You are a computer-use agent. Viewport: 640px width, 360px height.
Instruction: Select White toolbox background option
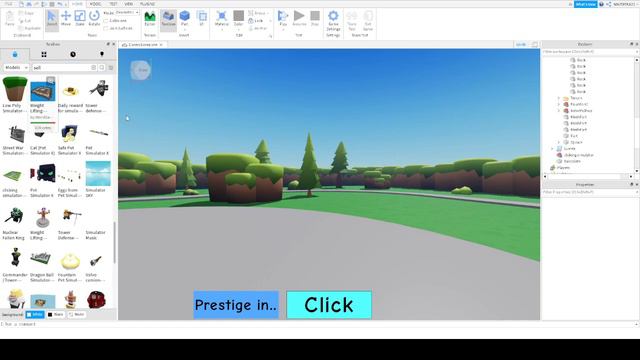(35, 314)
